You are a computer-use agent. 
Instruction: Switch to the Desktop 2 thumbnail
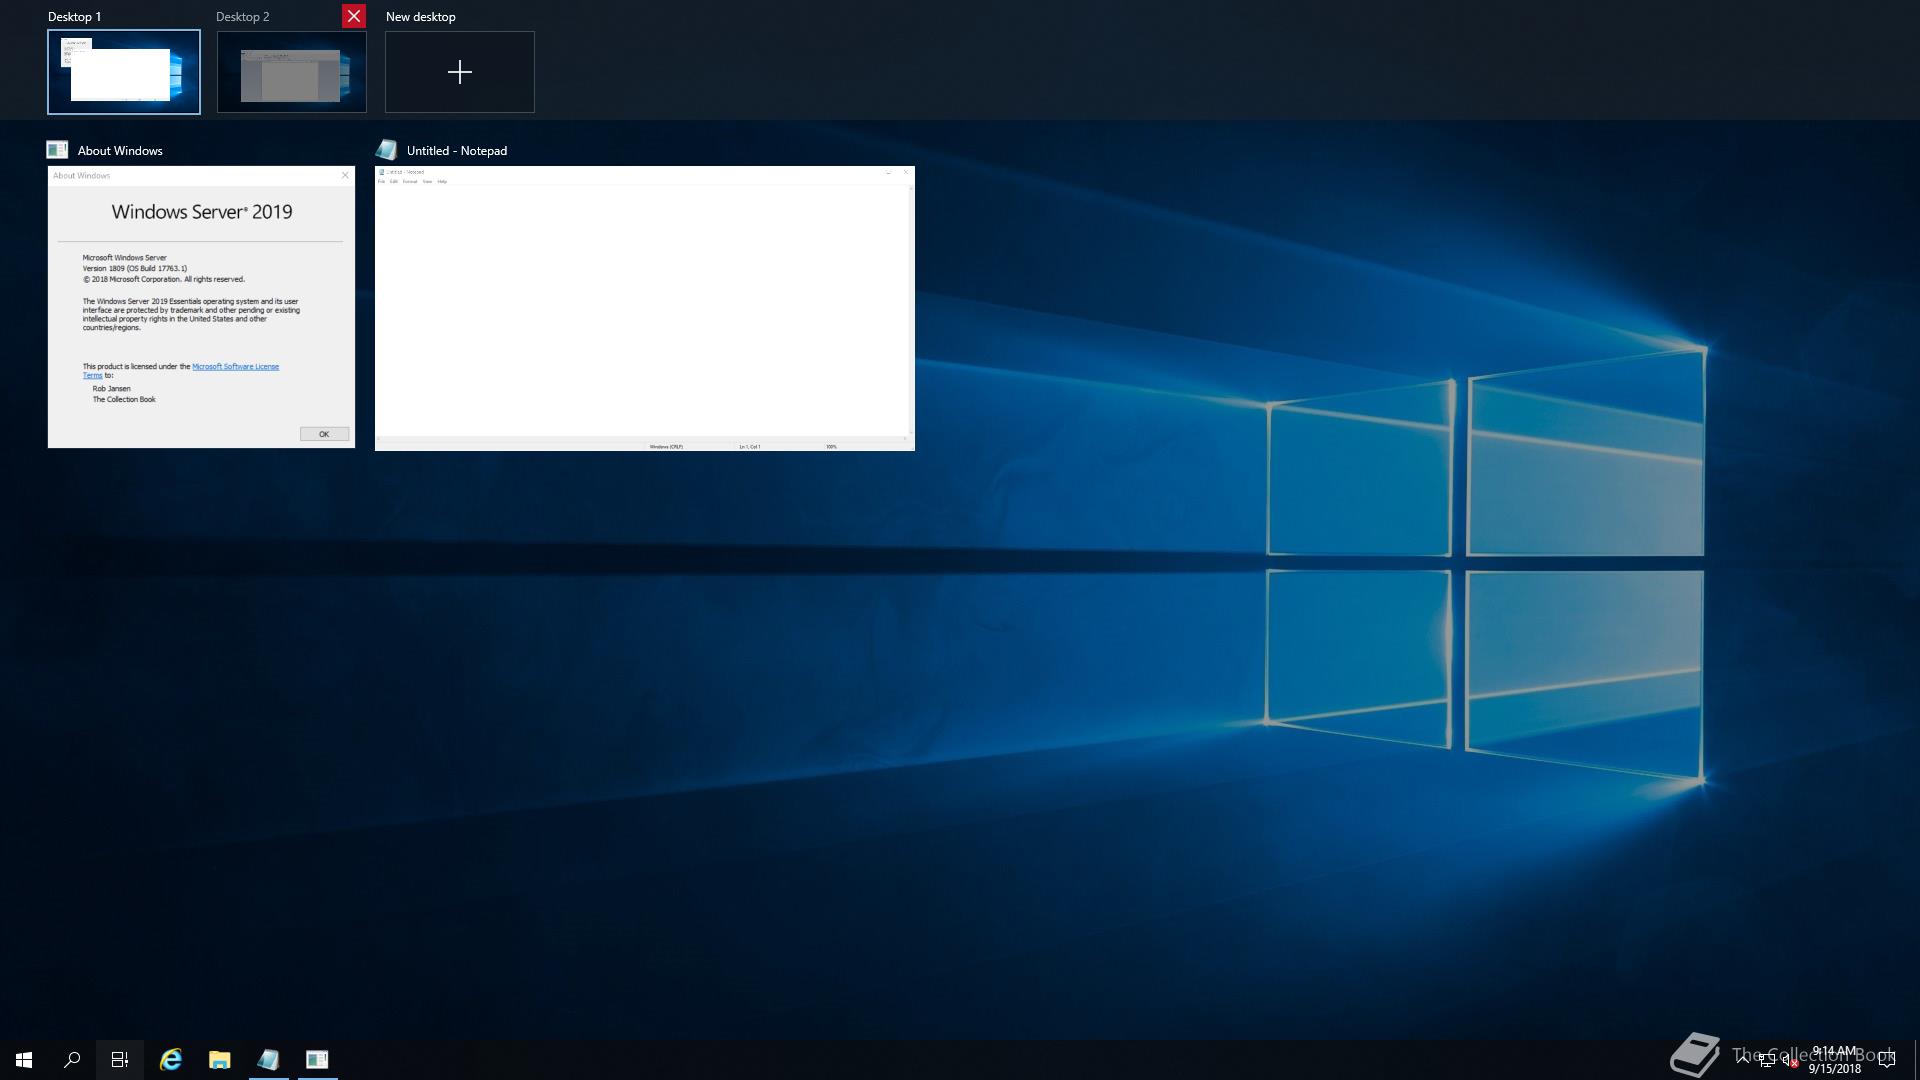click(292, 72)
